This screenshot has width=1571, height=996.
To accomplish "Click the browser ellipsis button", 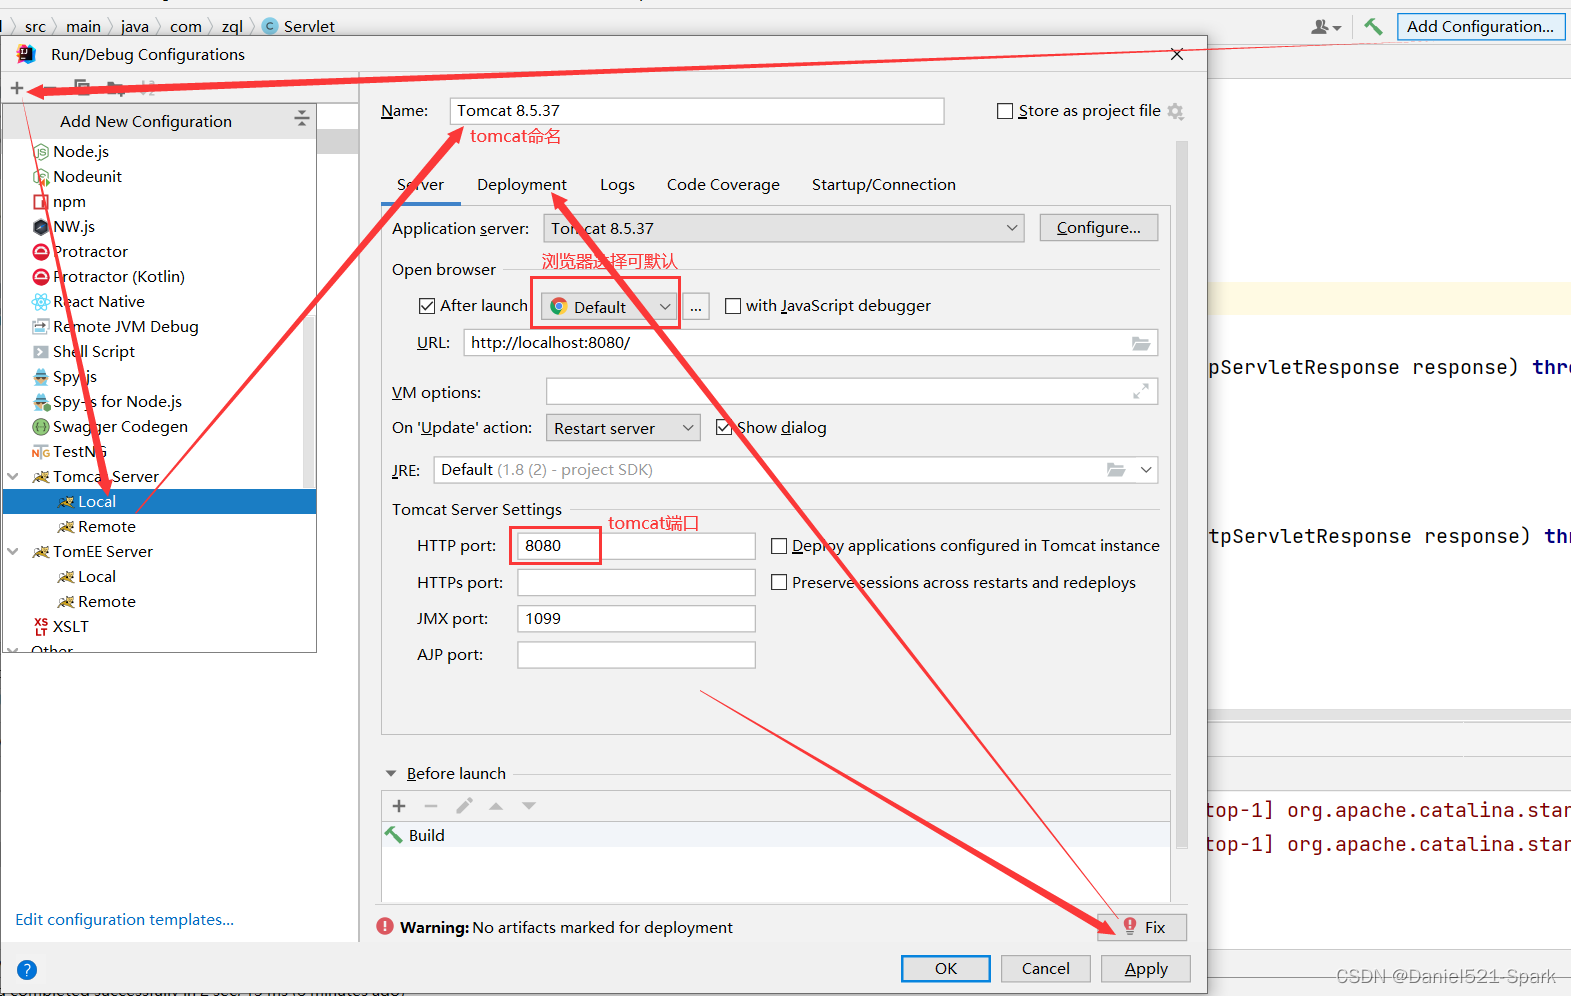I will pos(695,306).
